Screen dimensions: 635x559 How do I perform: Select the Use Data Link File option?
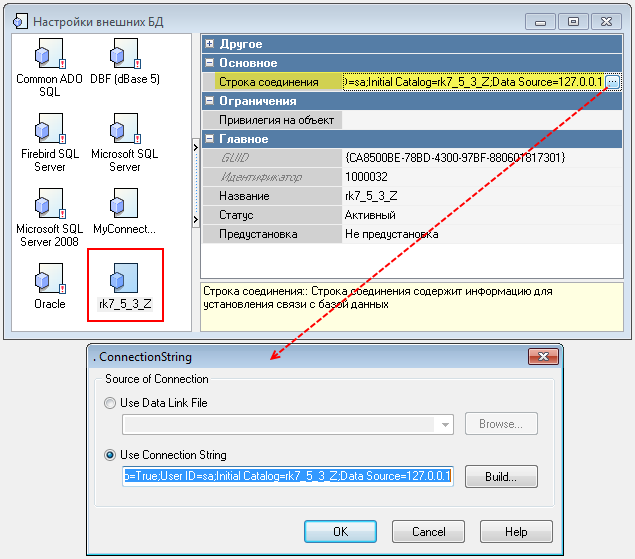111,403
